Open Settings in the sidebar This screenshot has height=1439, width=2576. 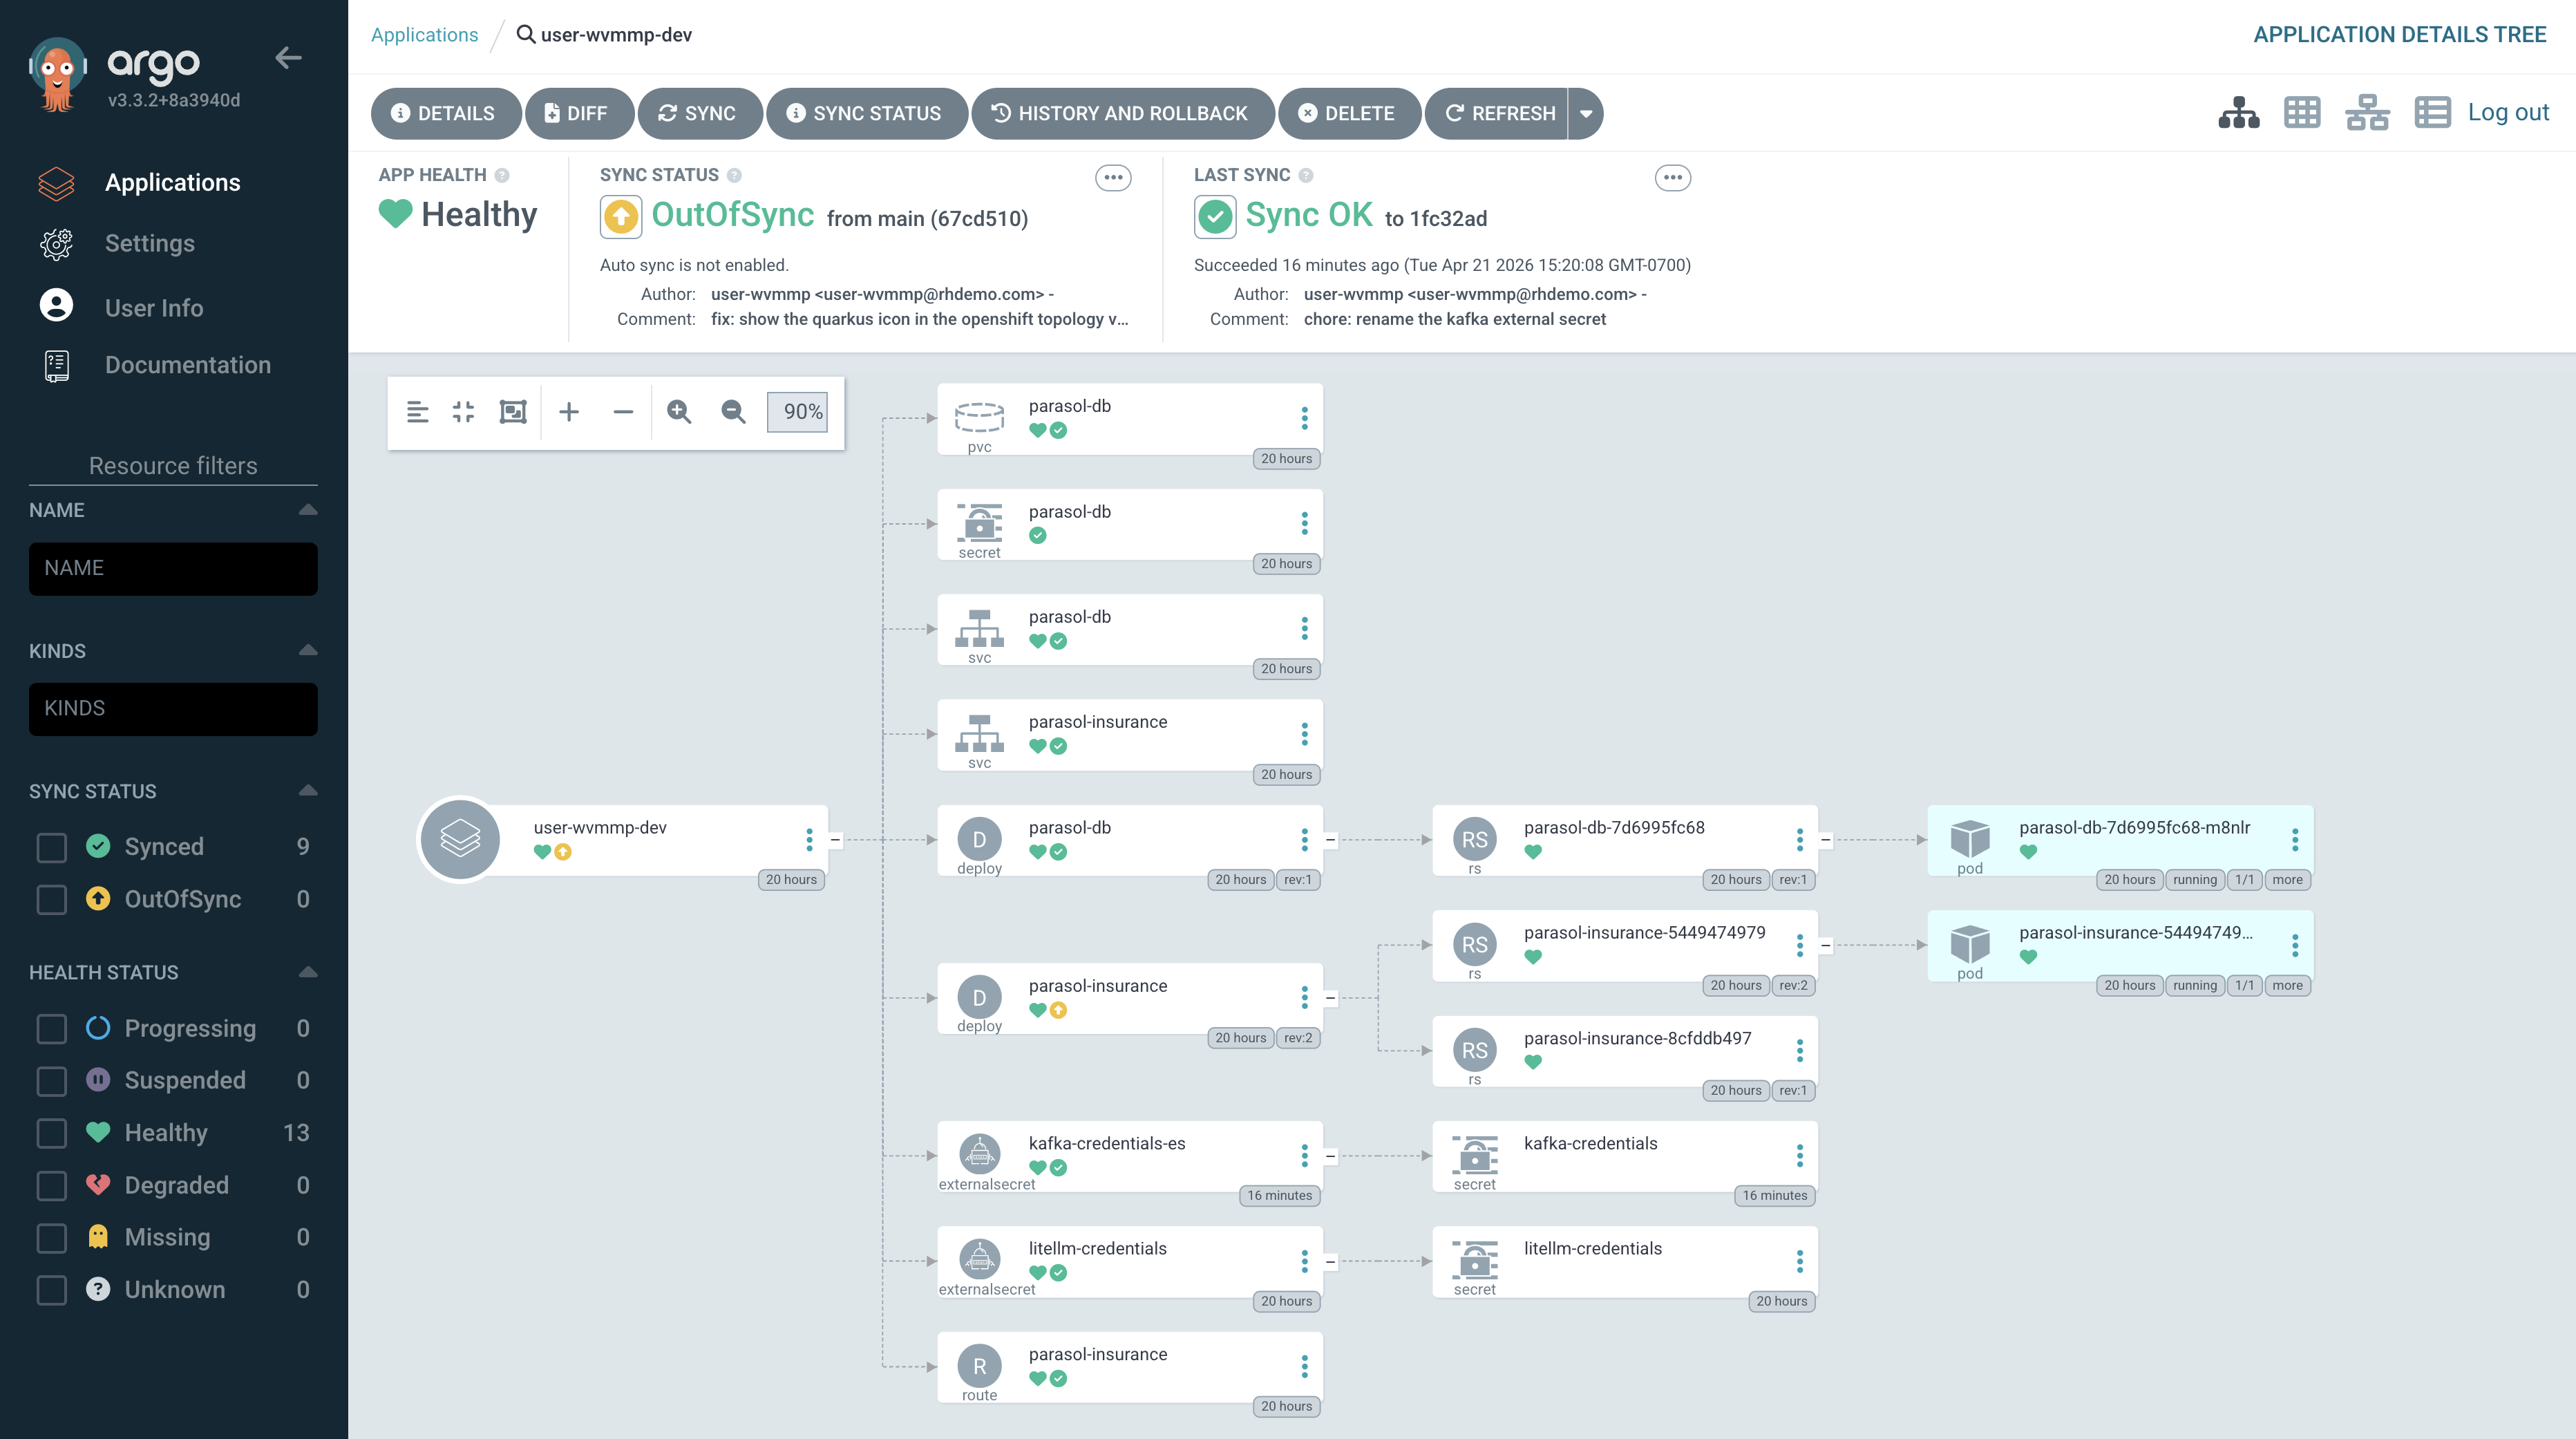[149, 243]
